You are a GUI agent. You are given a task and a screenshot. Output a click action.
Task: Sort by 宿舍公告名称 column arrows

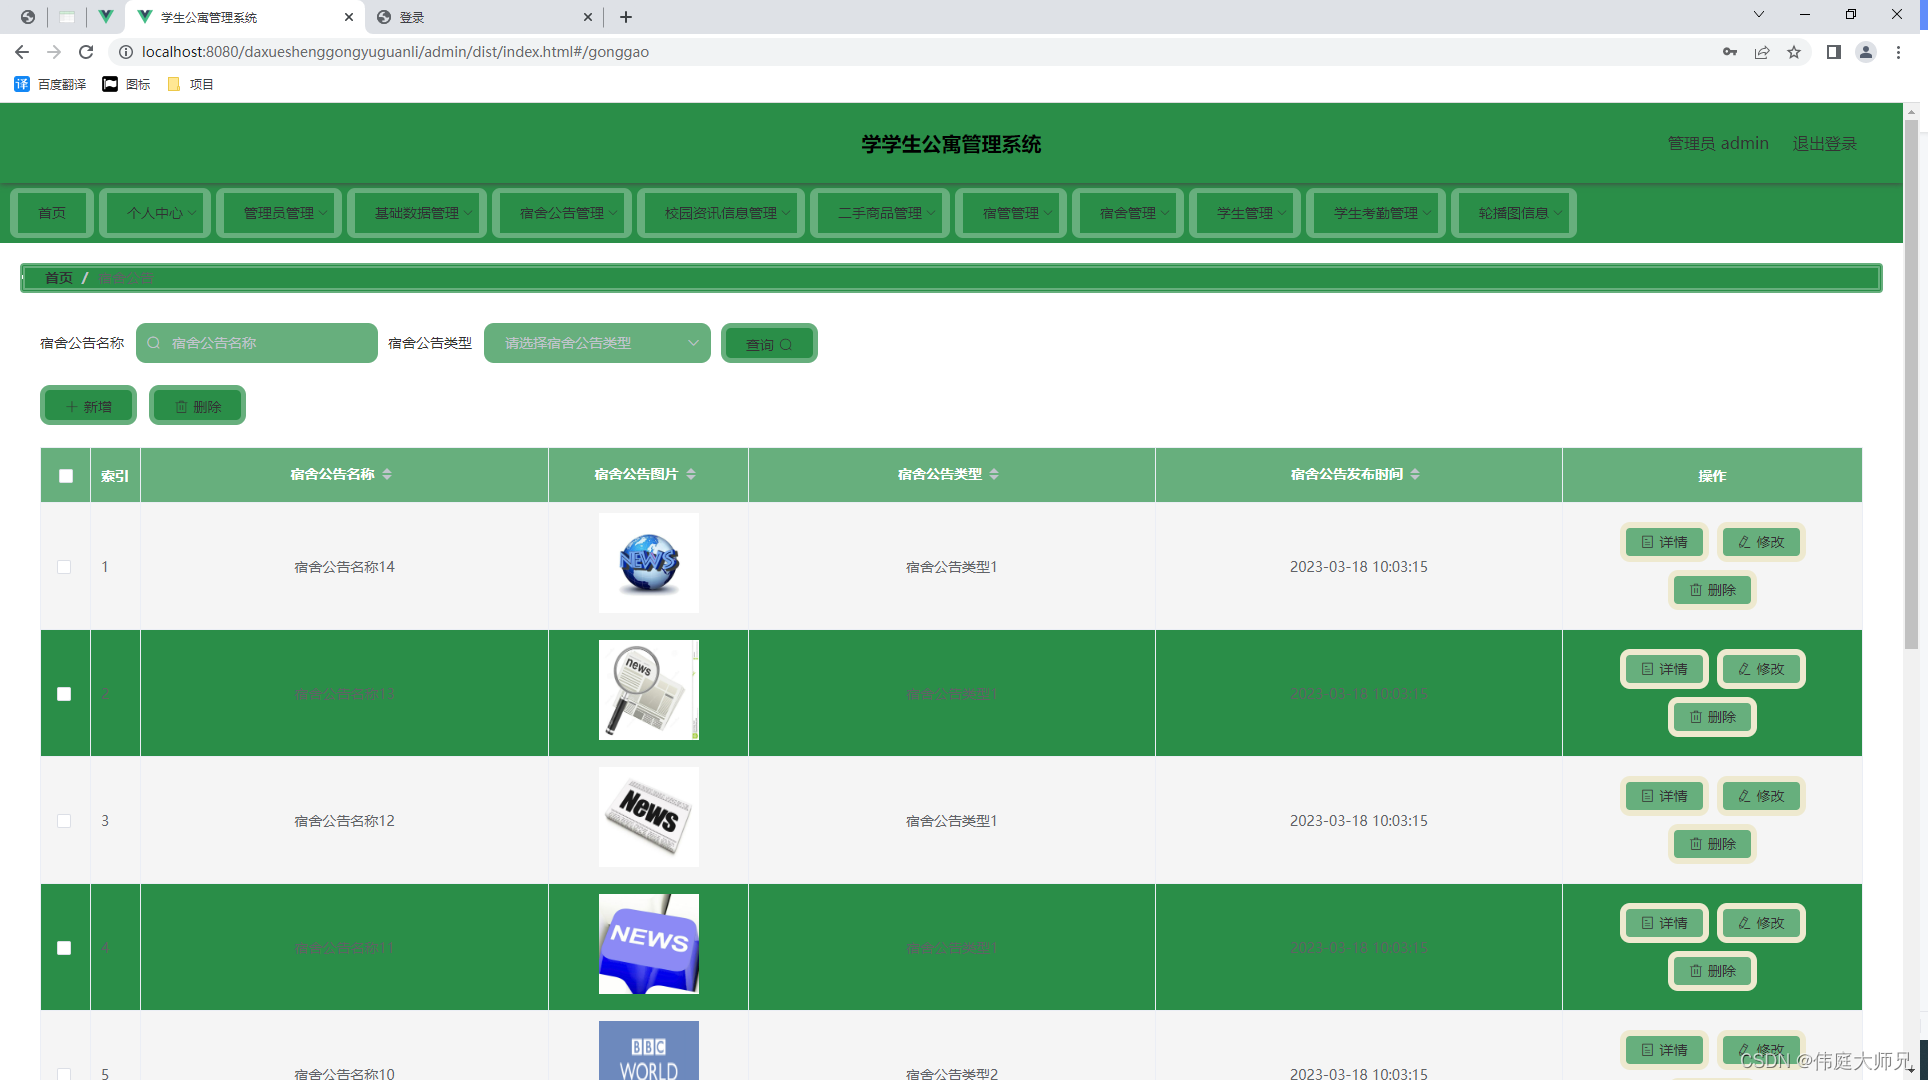[x=387, y=474]
